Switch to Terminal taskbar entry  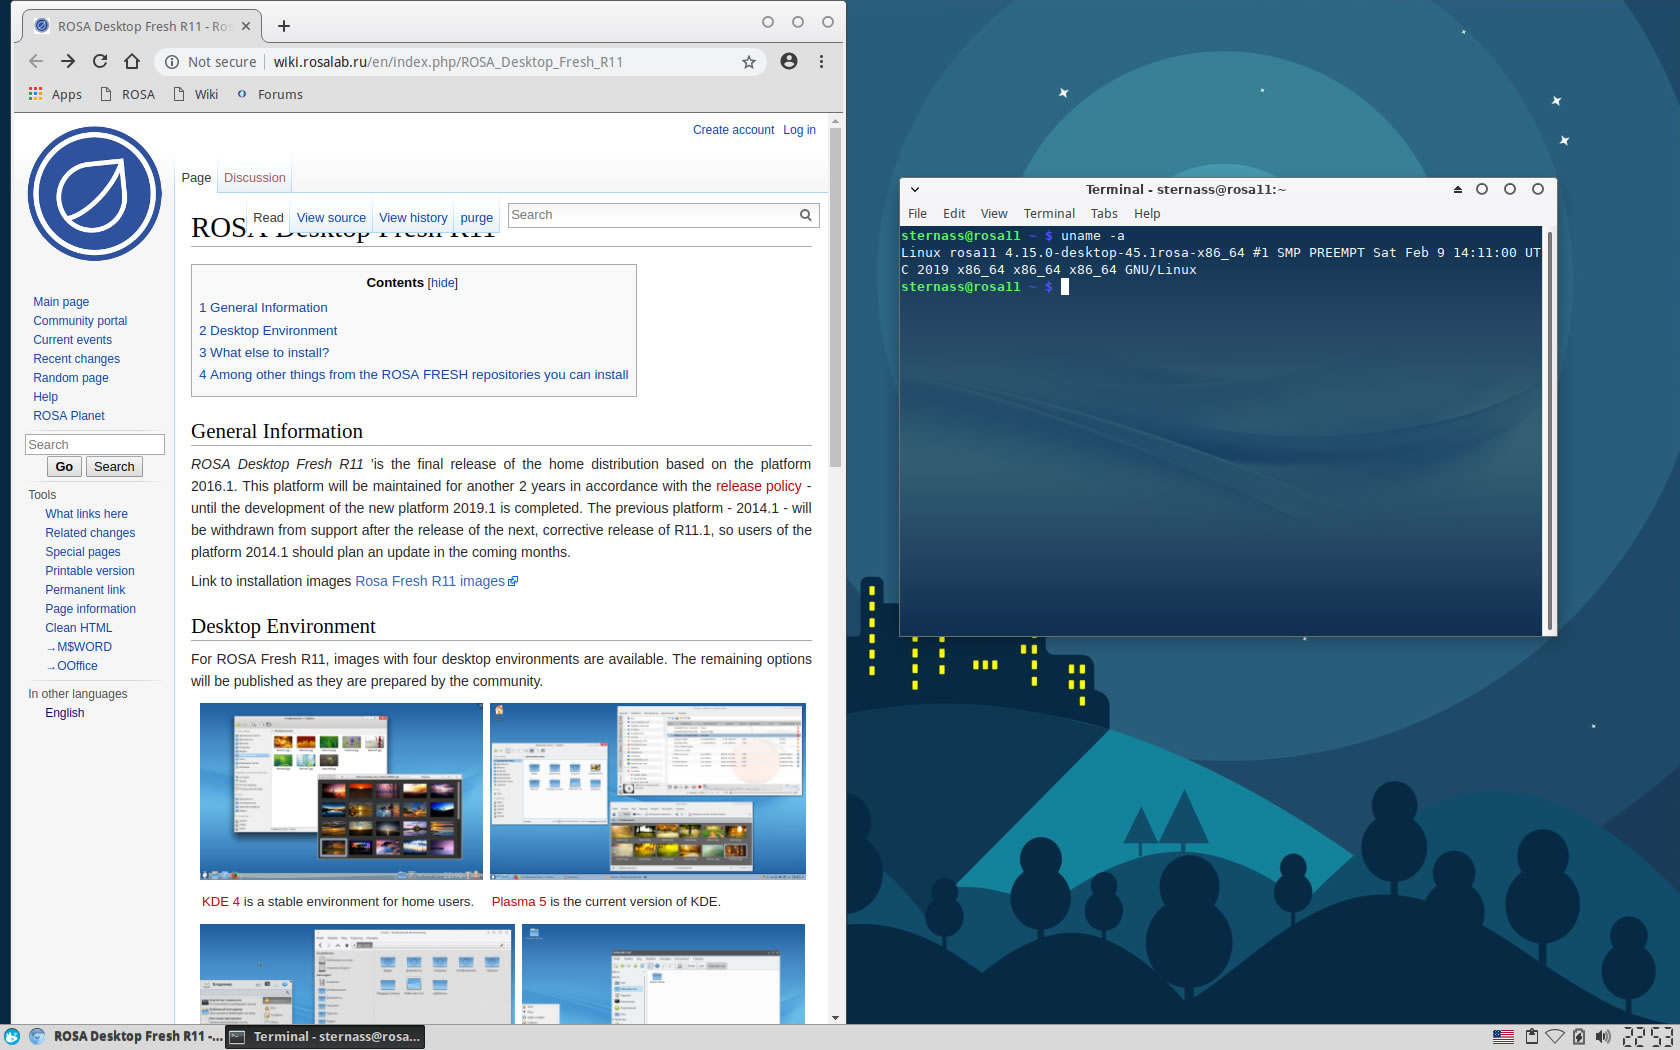pos(325,1037)
